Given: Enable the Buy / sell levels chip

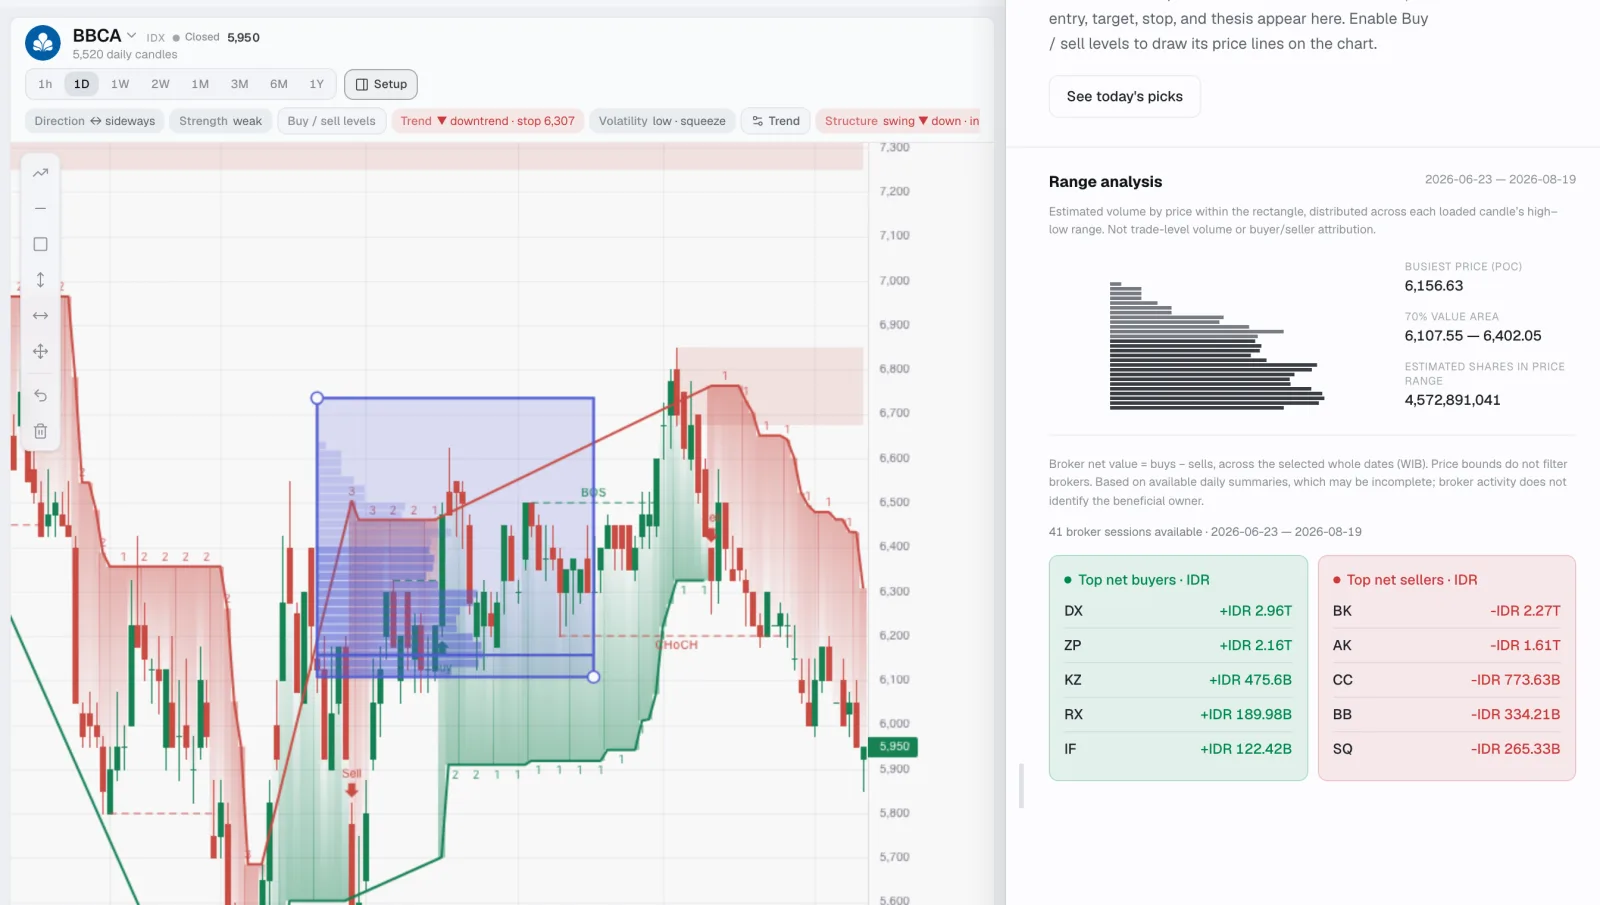Looking at the screenshot, I should click(x=331, y=121).
